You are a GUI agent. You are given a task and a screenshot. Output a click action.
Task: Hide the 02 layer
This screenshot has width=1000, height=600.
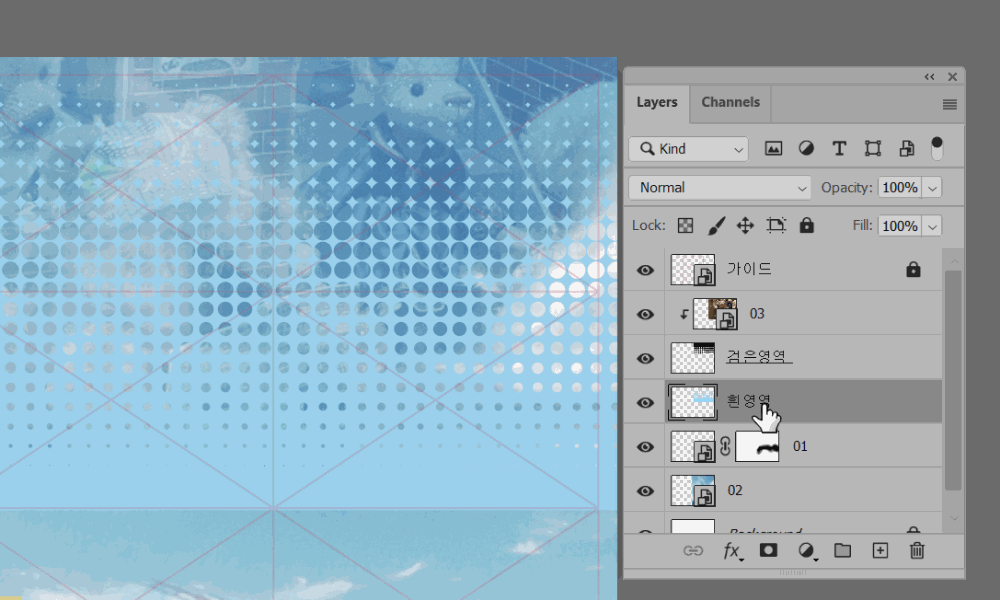(645, 491)
